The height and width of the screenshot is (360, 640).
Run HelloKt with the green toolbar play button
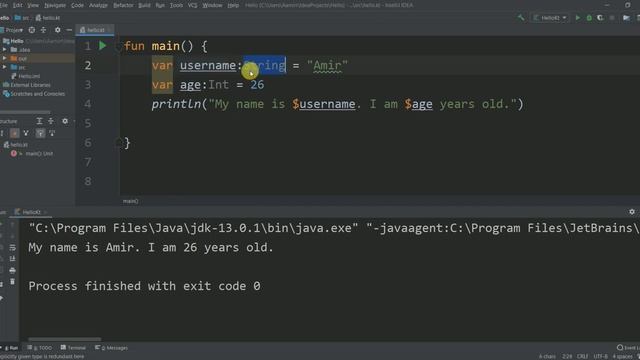(578, 18)
